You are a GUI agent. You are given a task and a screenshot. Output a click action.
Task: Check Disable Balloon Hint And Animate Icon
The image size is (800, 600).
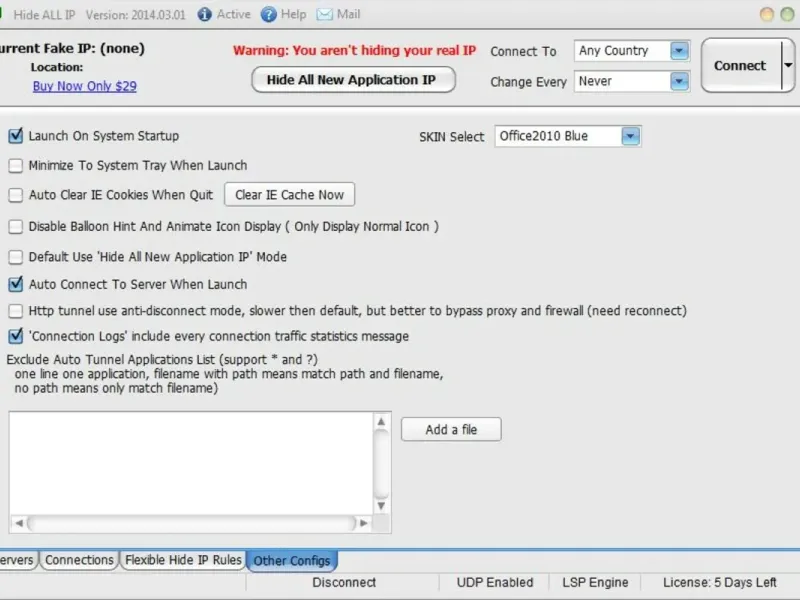[16, 227]
